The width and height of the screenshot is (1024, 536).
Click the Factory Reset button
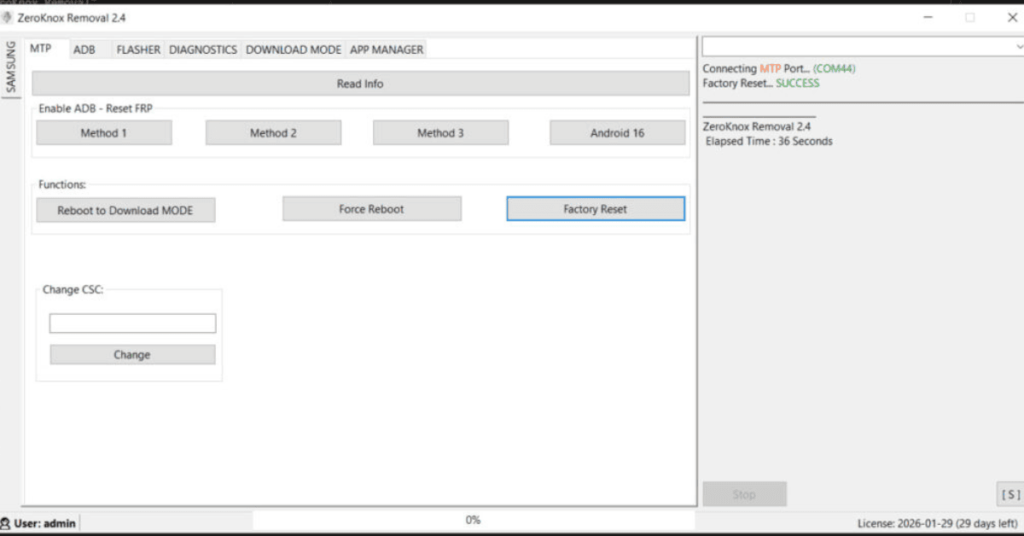[596, 209]
